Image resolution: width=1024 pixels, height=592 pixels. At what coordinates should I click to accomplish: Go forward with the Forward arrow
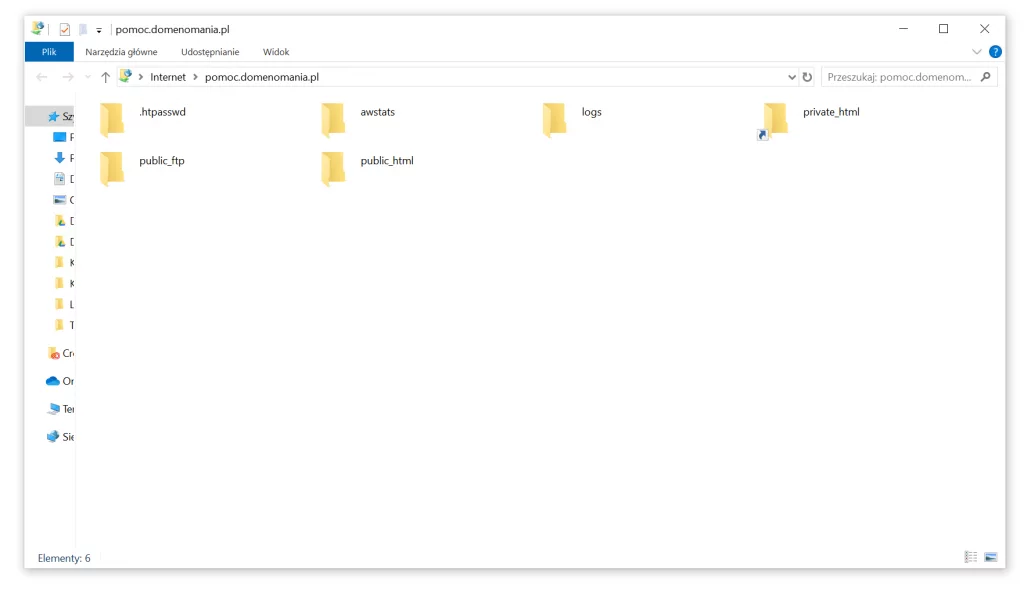click(68, 77)
